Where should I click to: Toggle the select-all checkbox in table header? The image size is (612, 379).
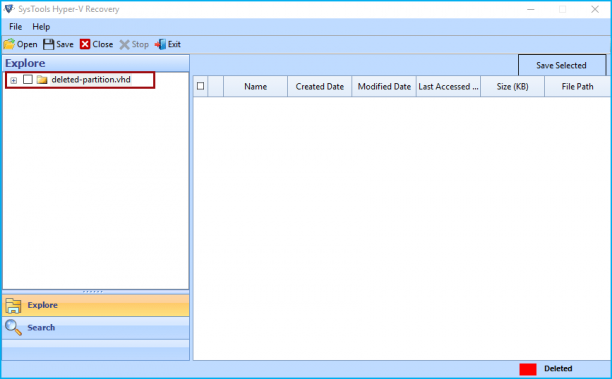pos(201,86)
